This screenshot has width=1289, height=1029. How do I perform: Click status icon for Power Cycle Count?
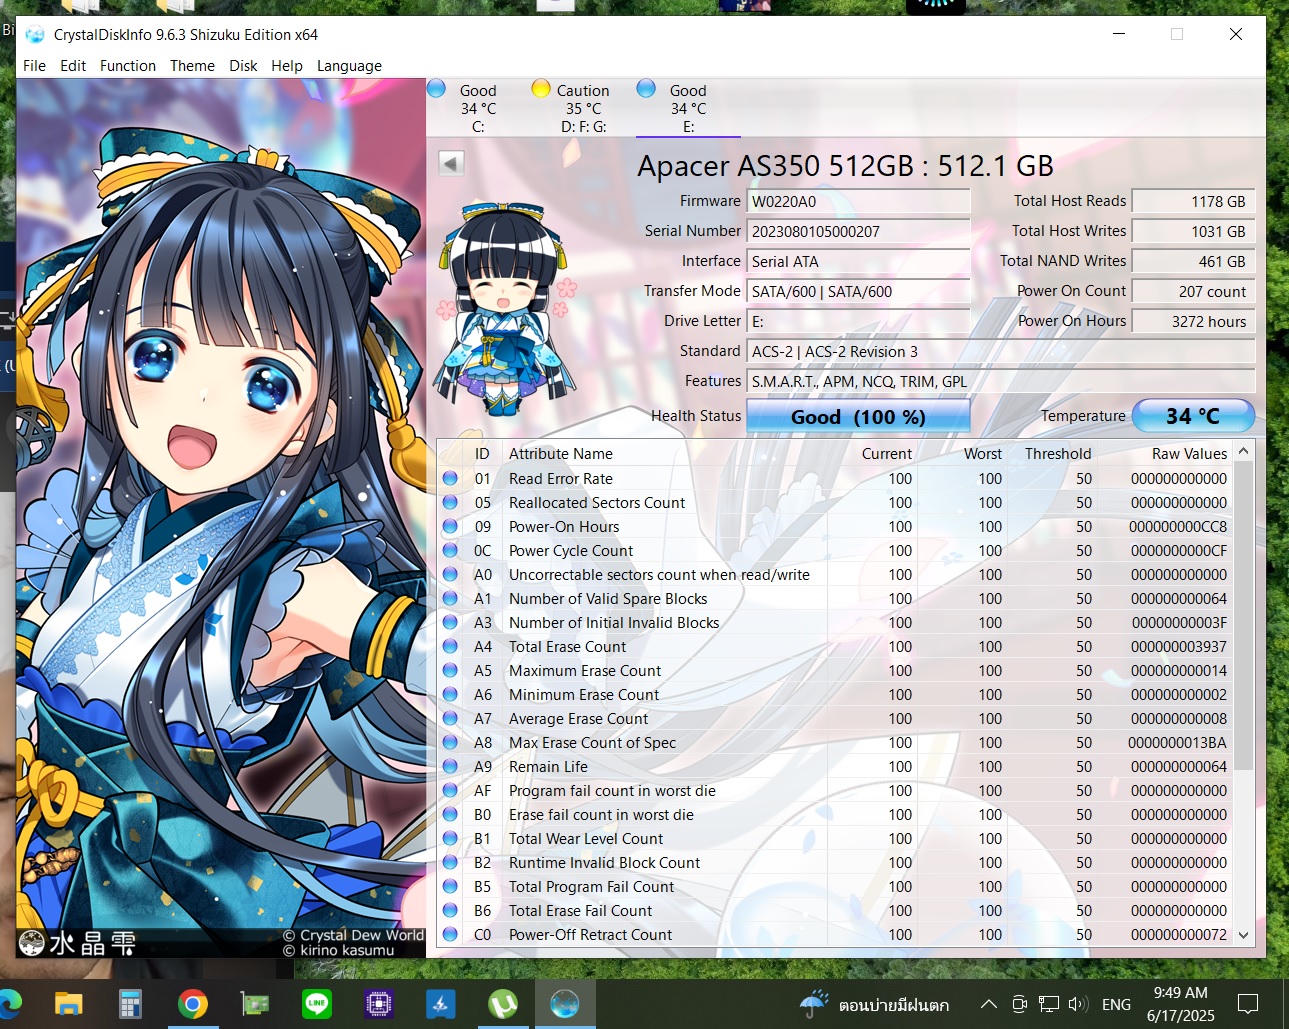pos(450,551)
